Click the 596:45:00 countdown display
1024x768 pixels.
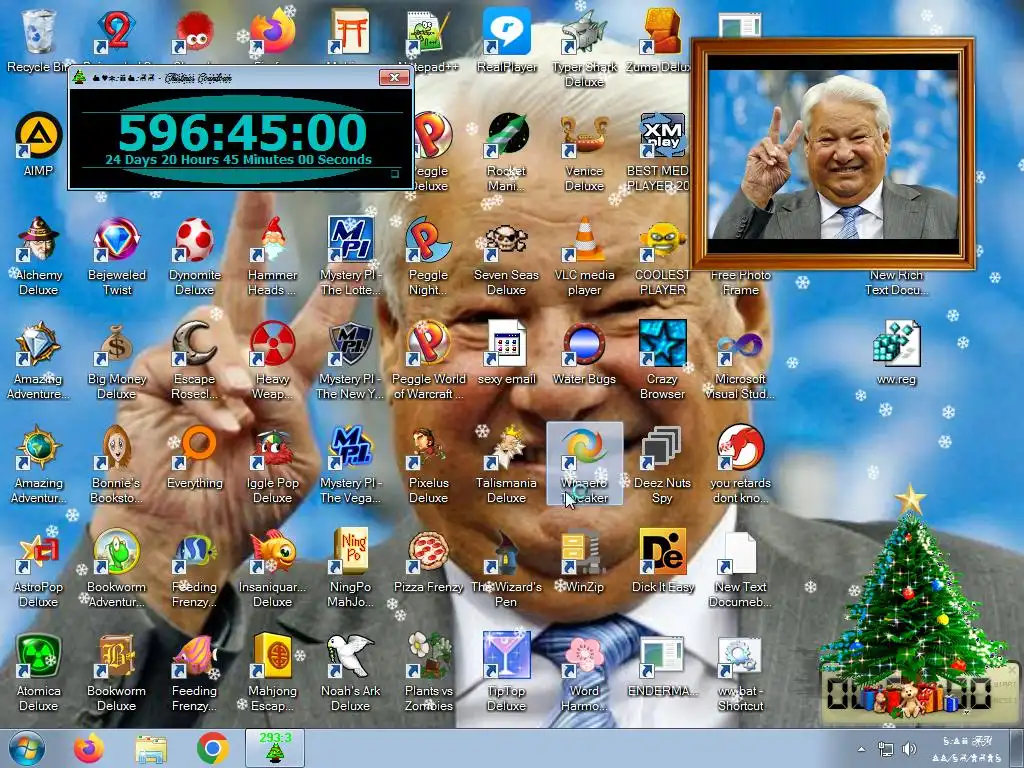coord(242,133)
